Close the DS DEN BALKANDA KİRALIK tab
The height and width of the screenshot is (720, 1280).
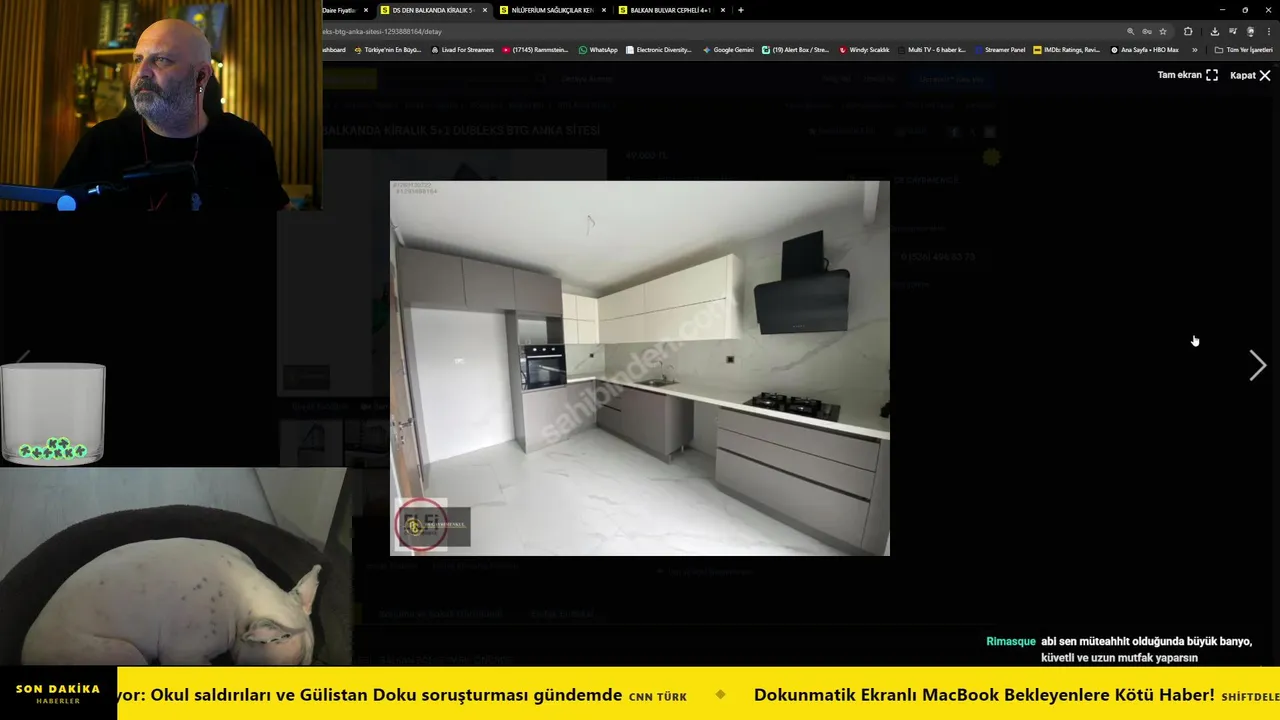click(x=485, y=10)
